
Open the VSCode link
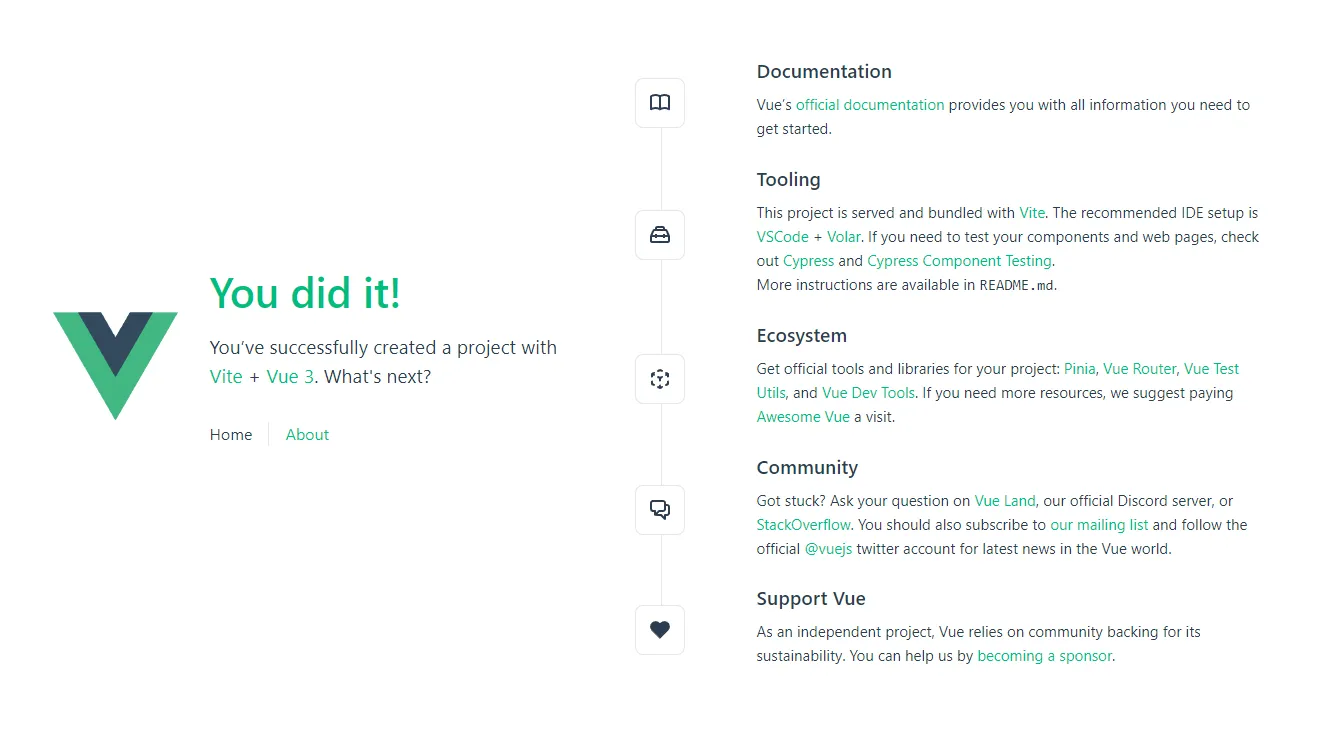[782, 237]
